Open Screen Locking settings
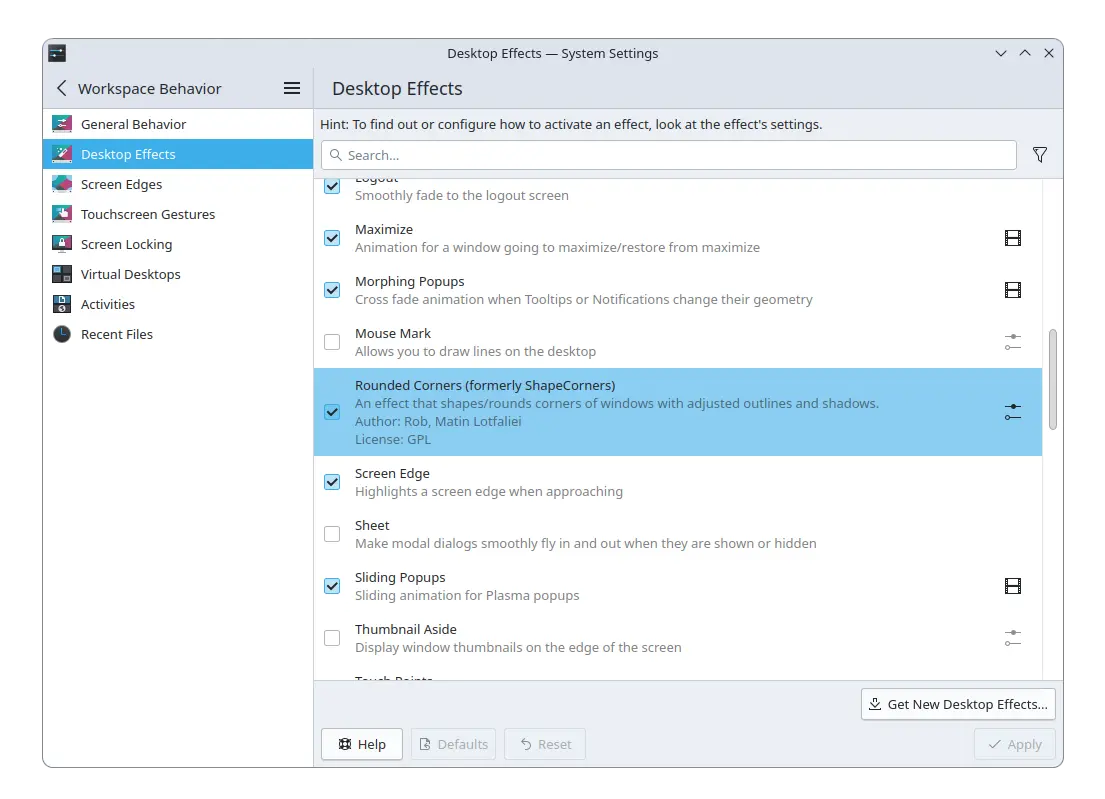The height and width of the screenshot is (799, 1105). 178,244
